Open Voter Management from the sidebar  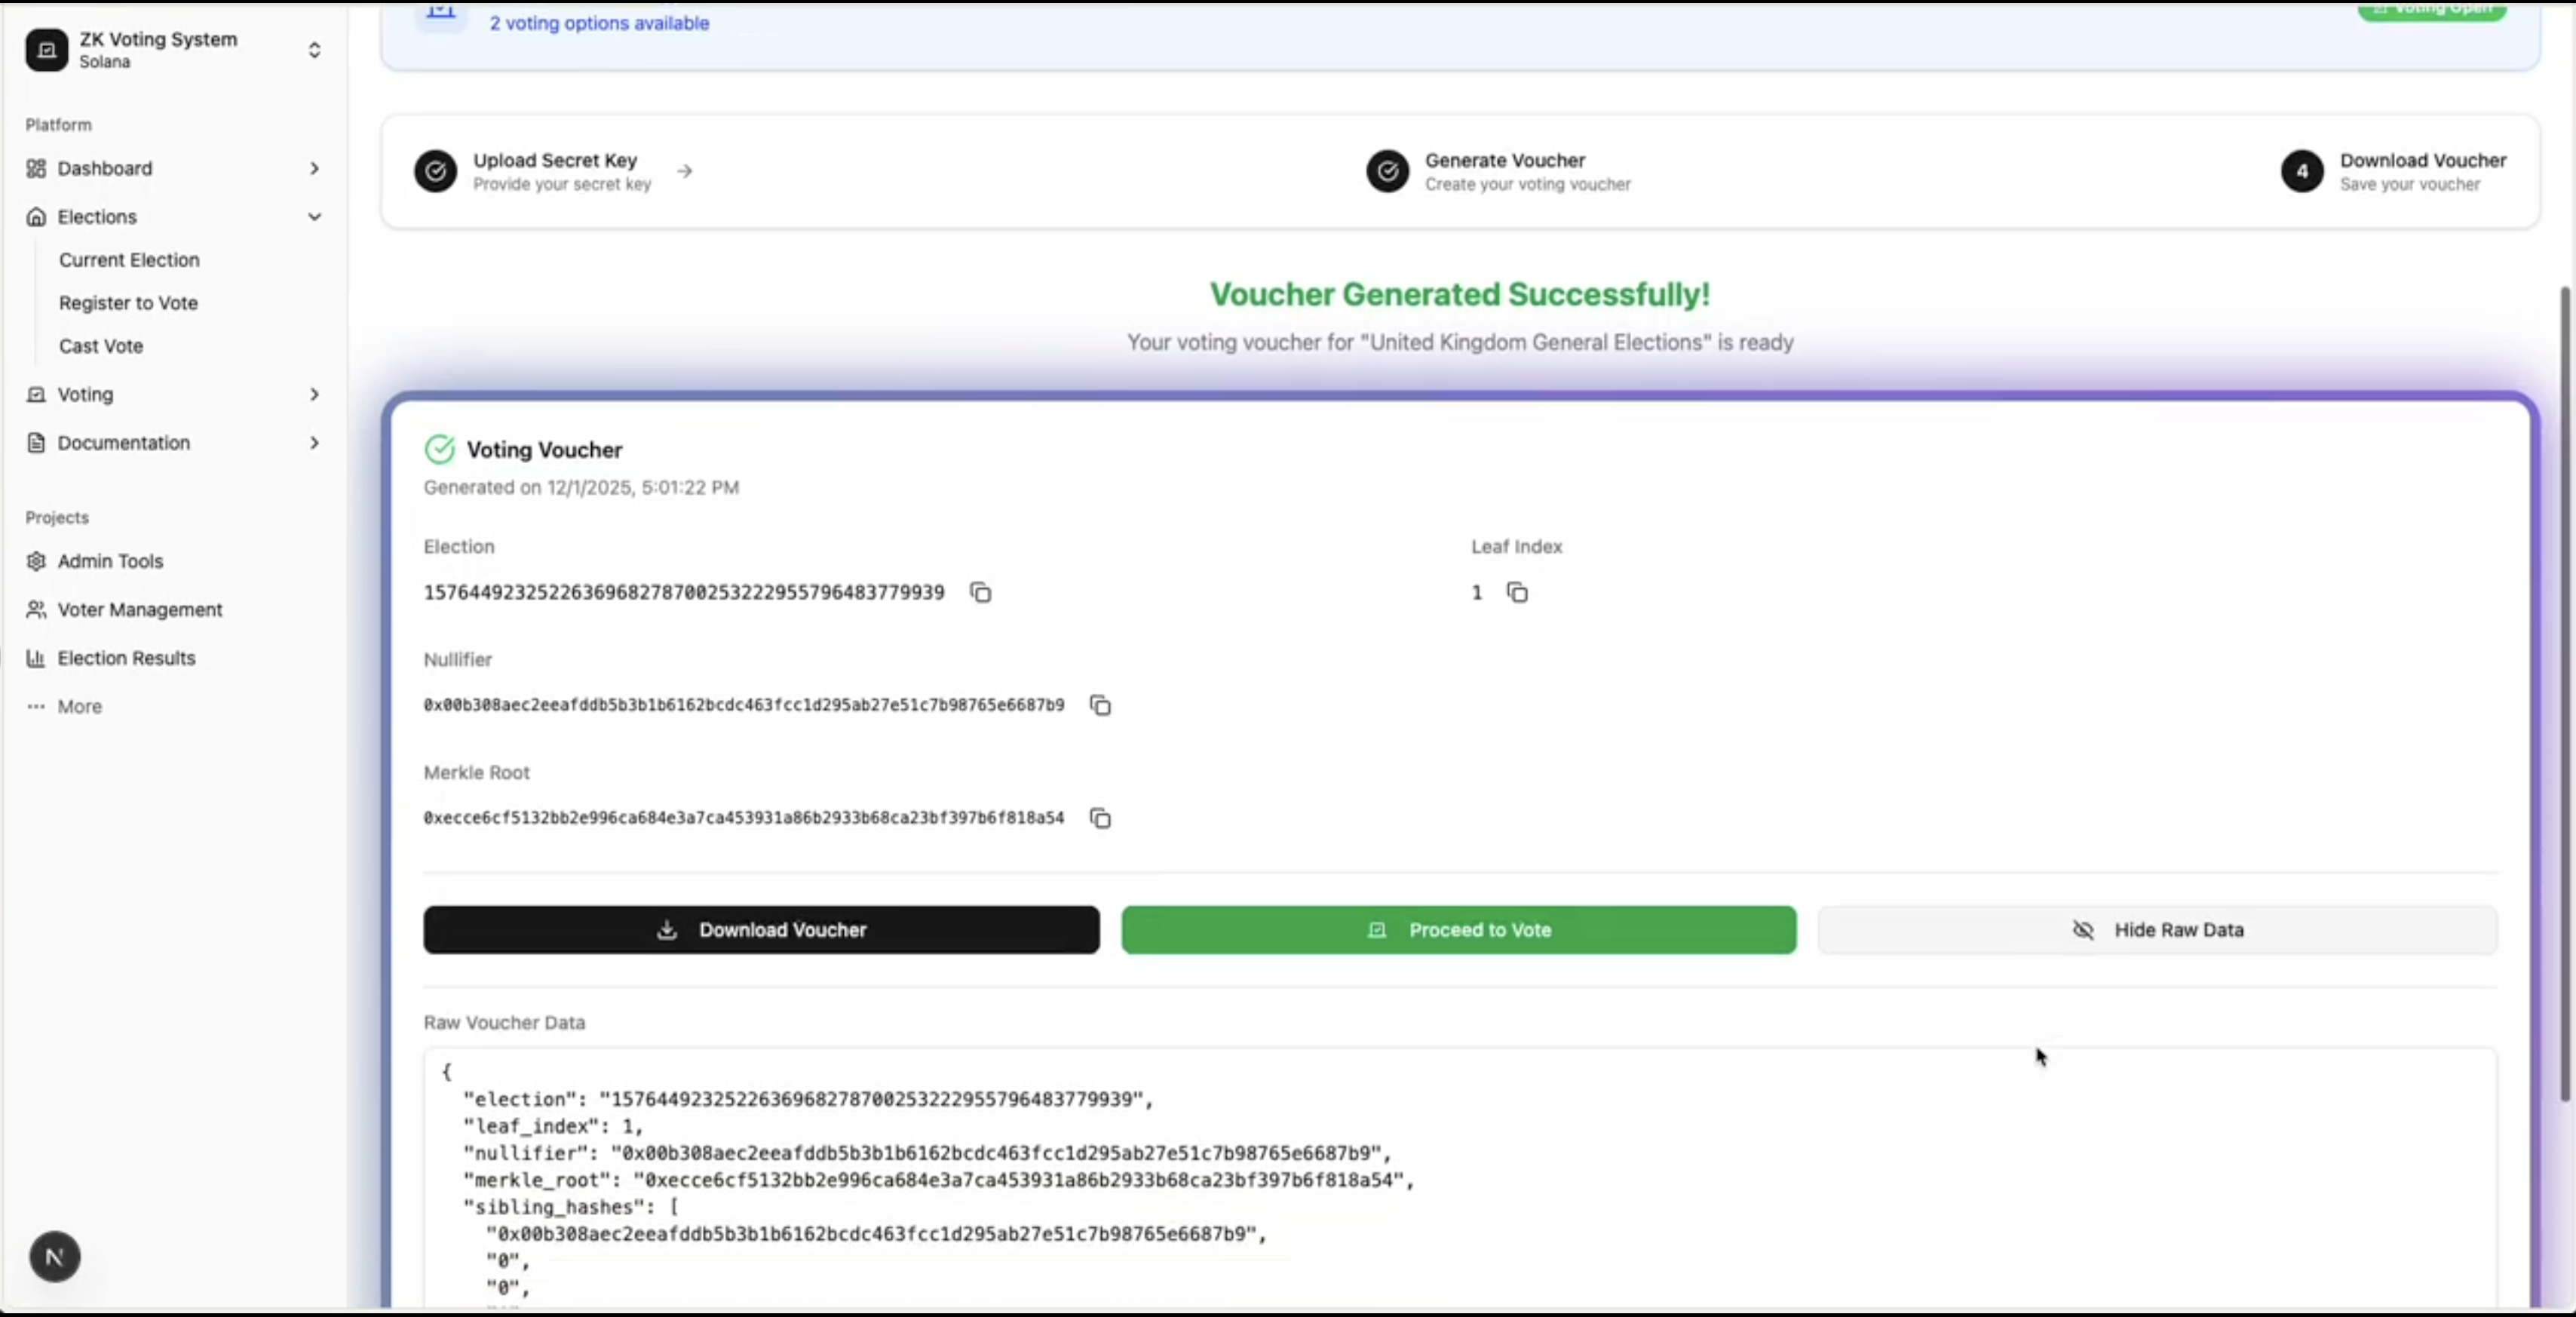click(x=140, y=610)
